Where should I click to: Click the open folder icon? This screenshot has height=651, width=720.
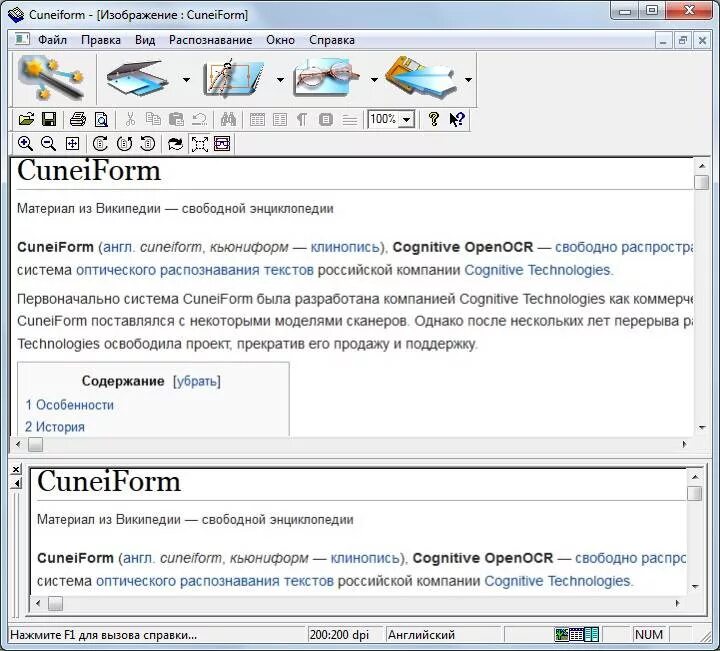click(27, 119)
